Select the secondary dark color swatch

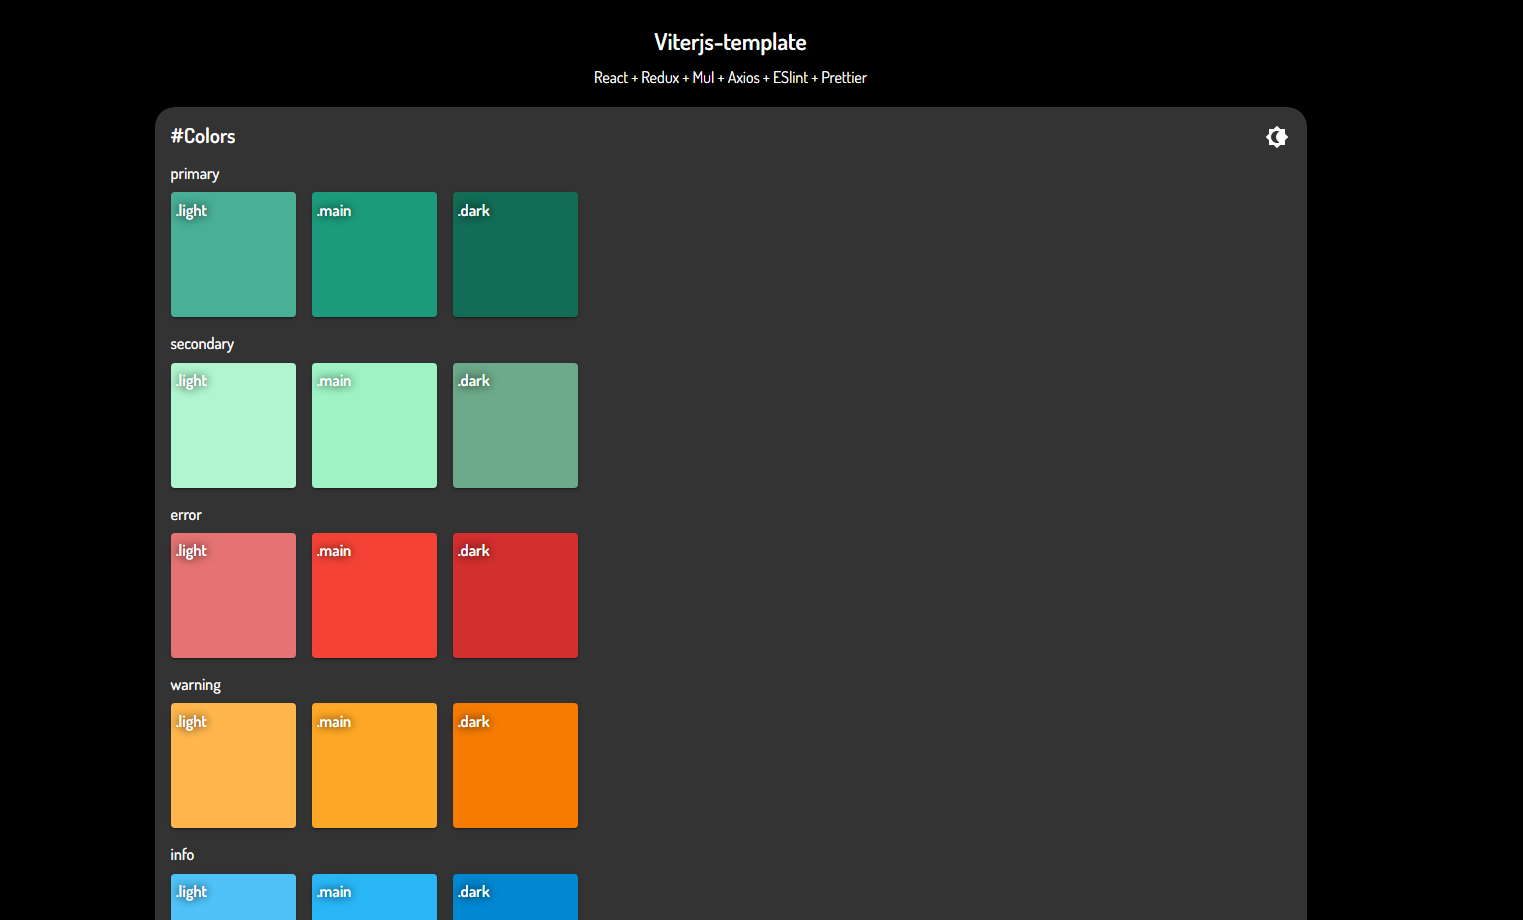(x=515, y=425)
